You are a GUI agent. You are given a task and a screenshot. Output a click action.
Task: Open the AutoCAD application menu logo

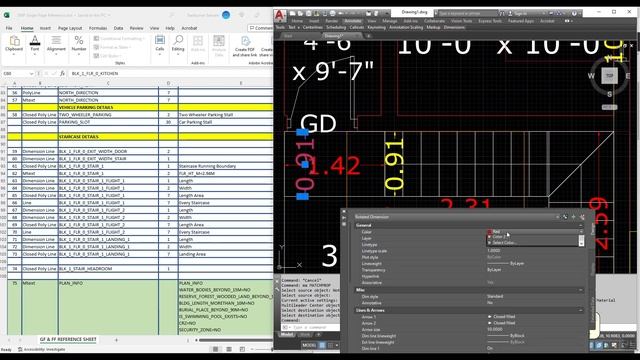pos(279,16)
